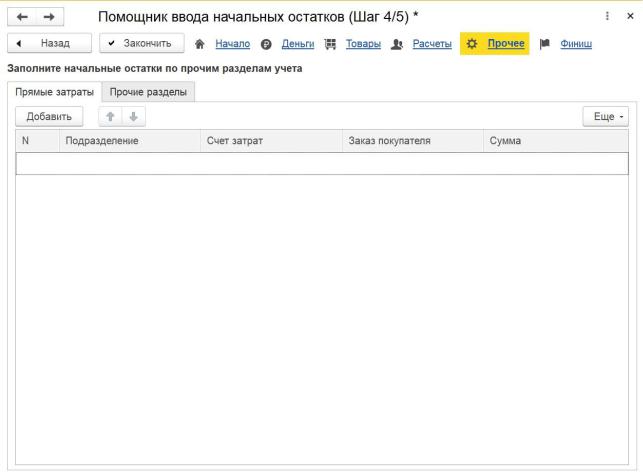
Task: Click the Добавить button
Action: tap(49, 116)
